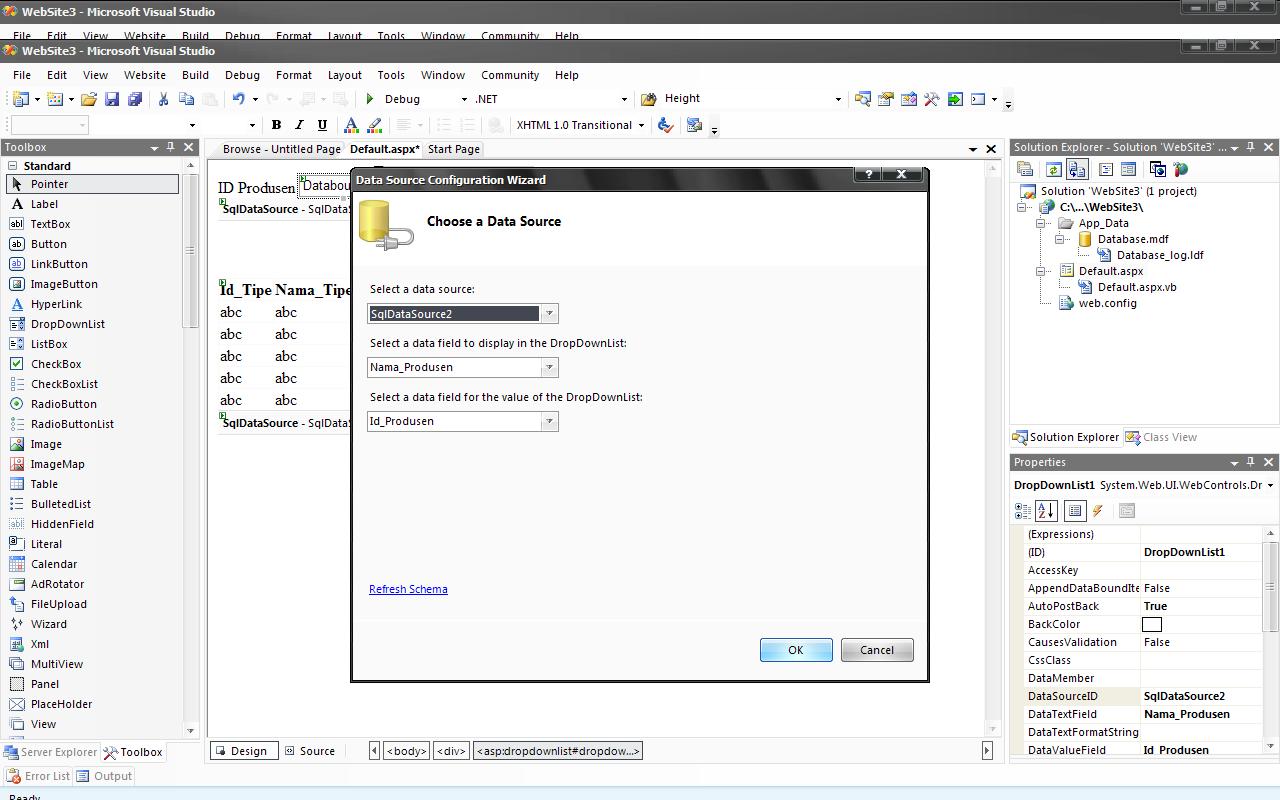Switch Properties to Categorized view
This screenshot has width=1280, height=800.
pyautogui.click(x=1023, y=511)
